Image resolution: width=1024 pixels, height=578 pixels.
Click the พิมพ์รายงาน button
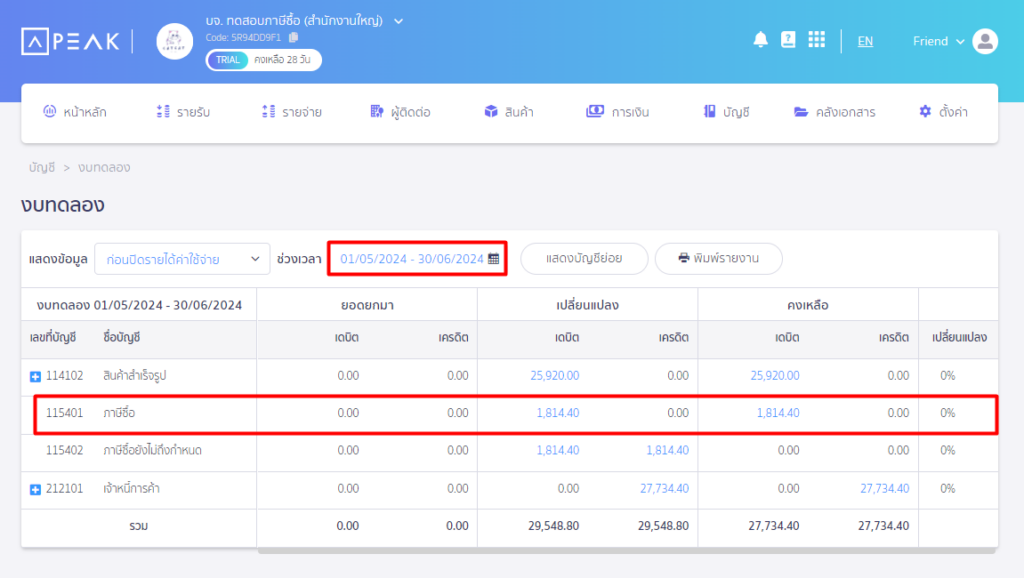(x=718, y=259)
